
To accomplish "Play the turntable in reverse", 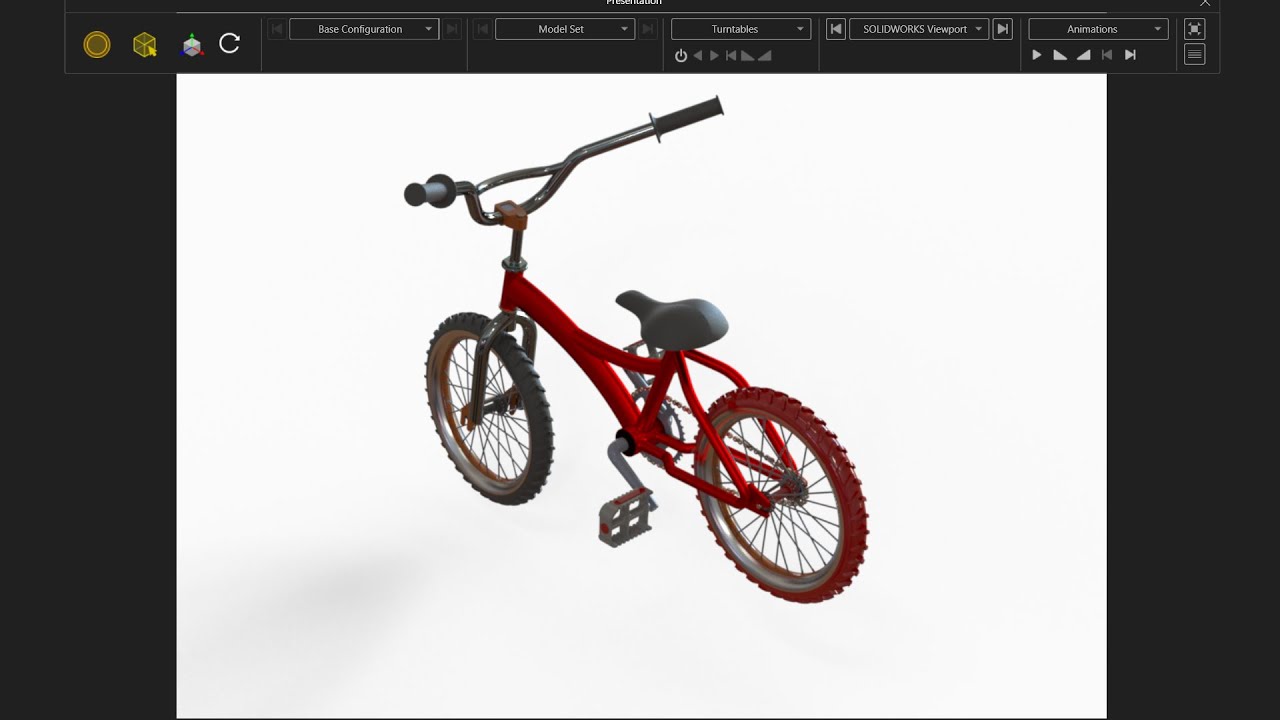I will [x=698, y=56].
